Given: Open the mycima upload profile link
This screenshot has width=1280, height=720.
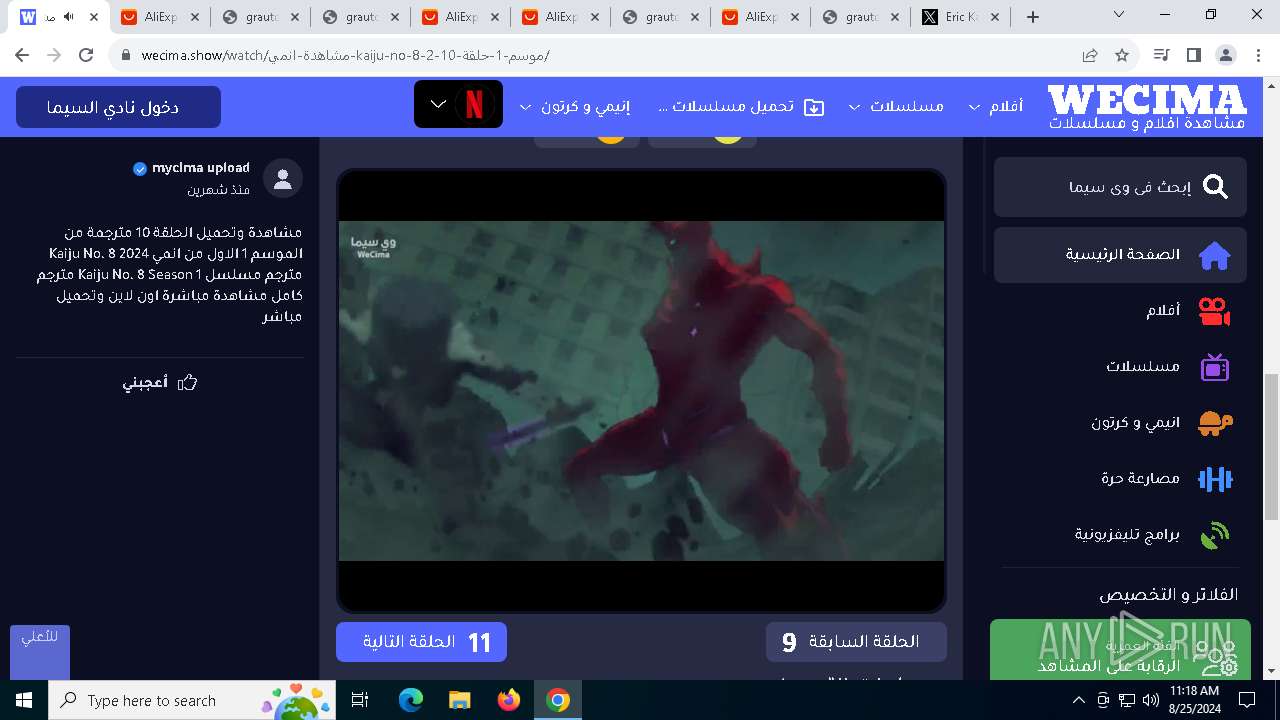Looking at the screenshot, I should (x=200, y=168).
